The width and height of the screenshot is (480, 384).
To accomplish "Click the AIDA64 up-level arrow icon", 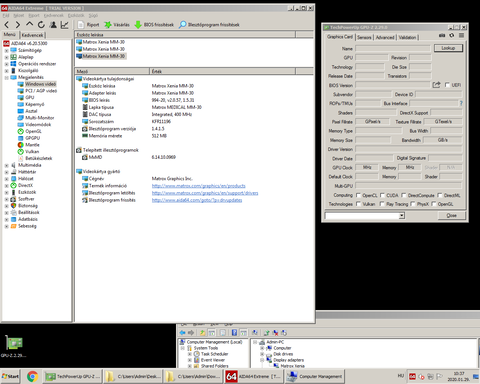I will point(29,24).
